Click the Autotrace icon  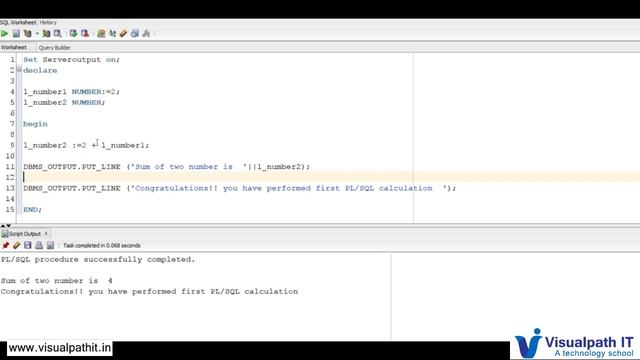point(46,33)
